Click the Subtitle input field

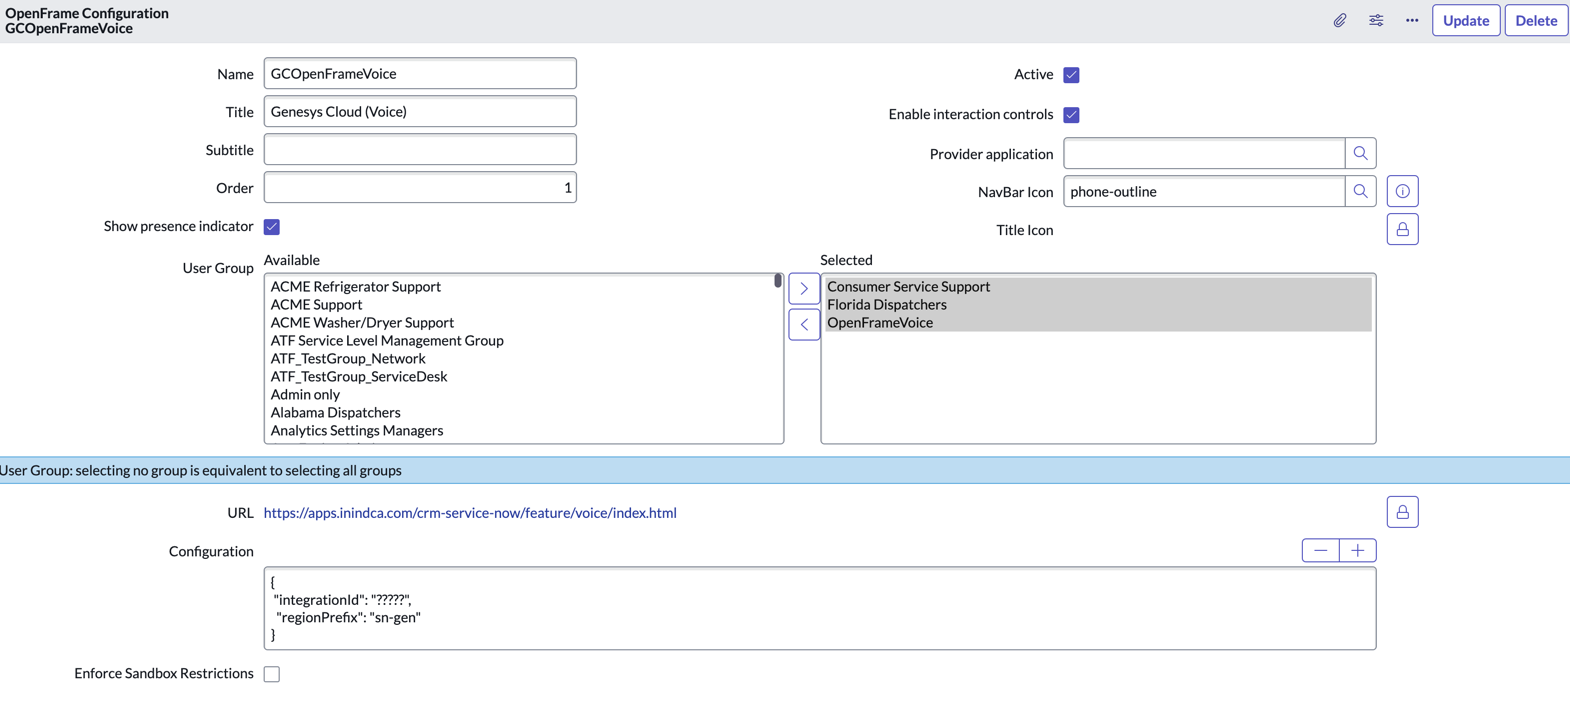click(420, 150)
